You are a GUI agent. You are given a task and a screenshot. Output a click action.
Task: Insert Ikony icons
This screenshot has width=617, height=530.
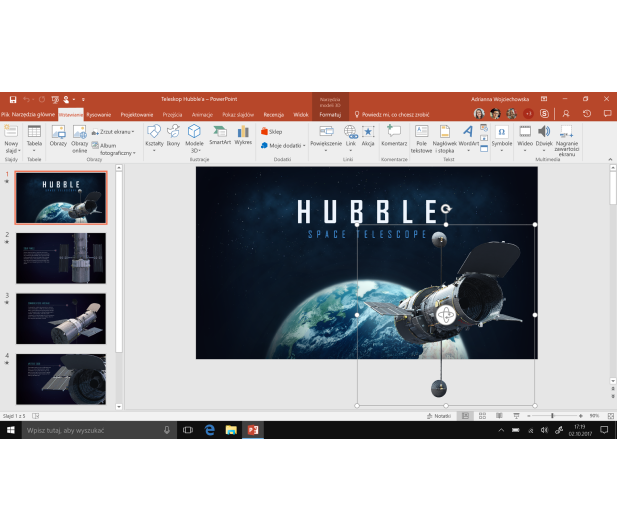[173, 136]
